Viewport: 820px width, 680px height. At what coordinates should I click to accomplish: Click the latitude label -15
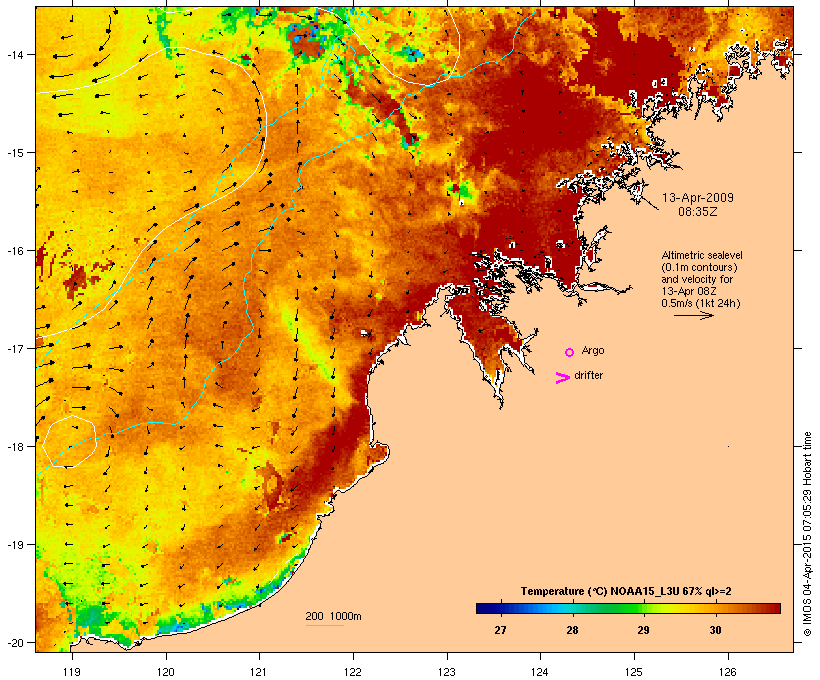click(14, 152)
